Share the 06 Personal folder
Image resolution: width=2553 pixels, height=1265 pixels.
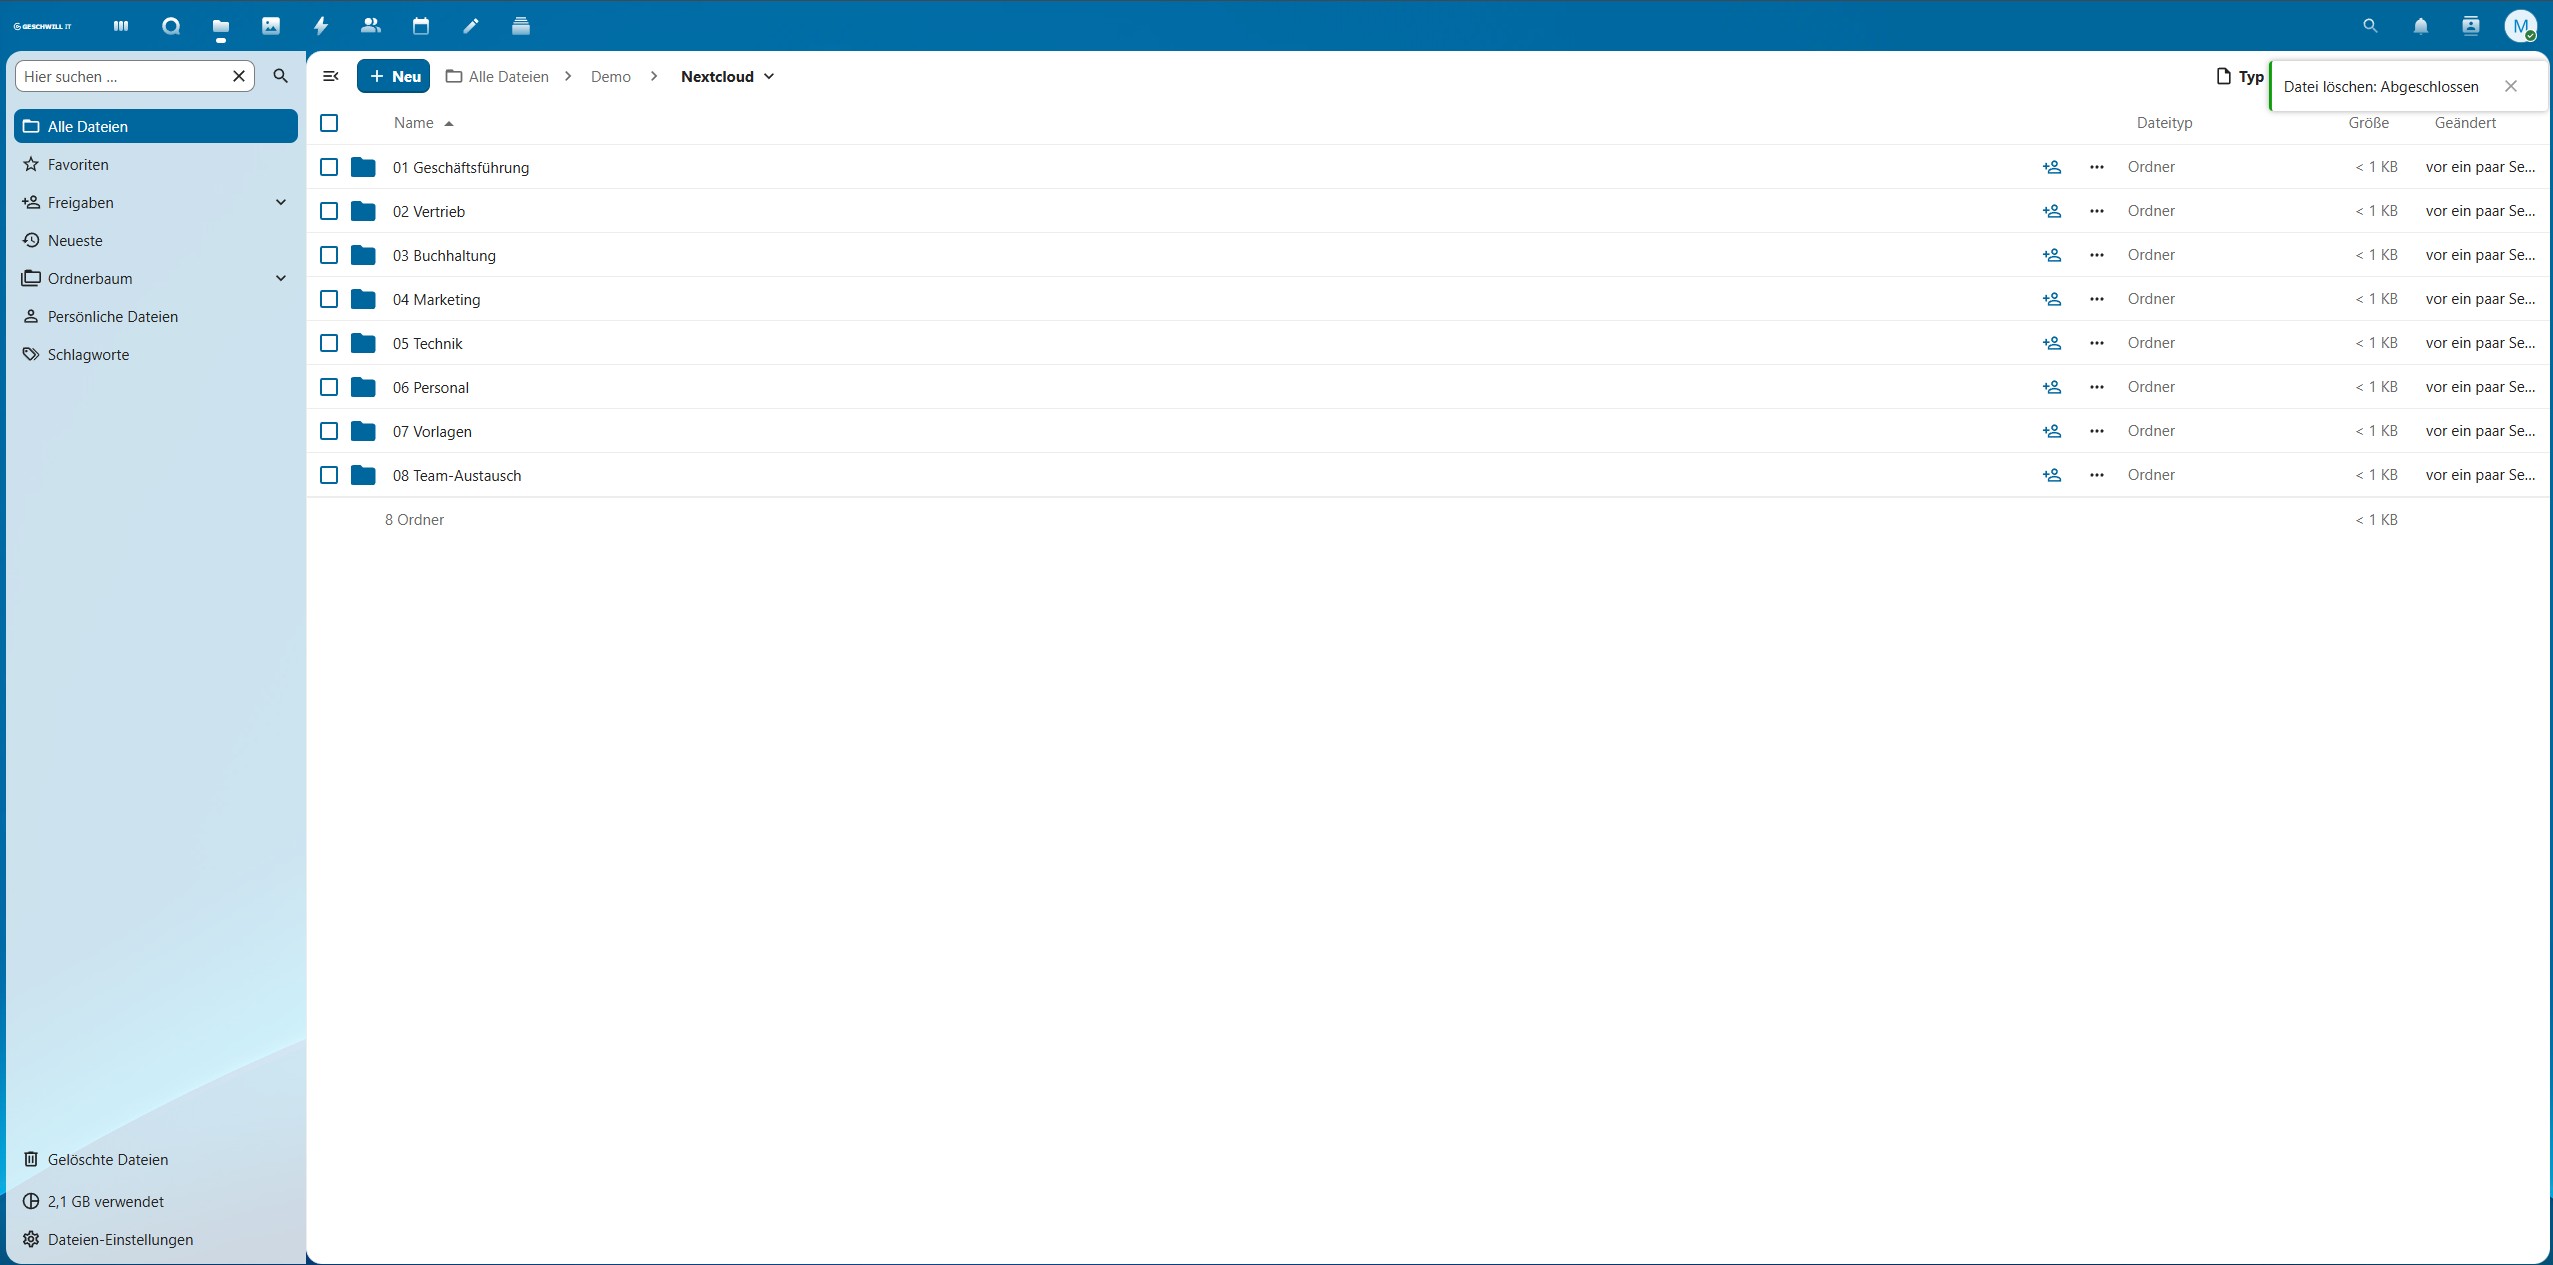point(2051,387)
